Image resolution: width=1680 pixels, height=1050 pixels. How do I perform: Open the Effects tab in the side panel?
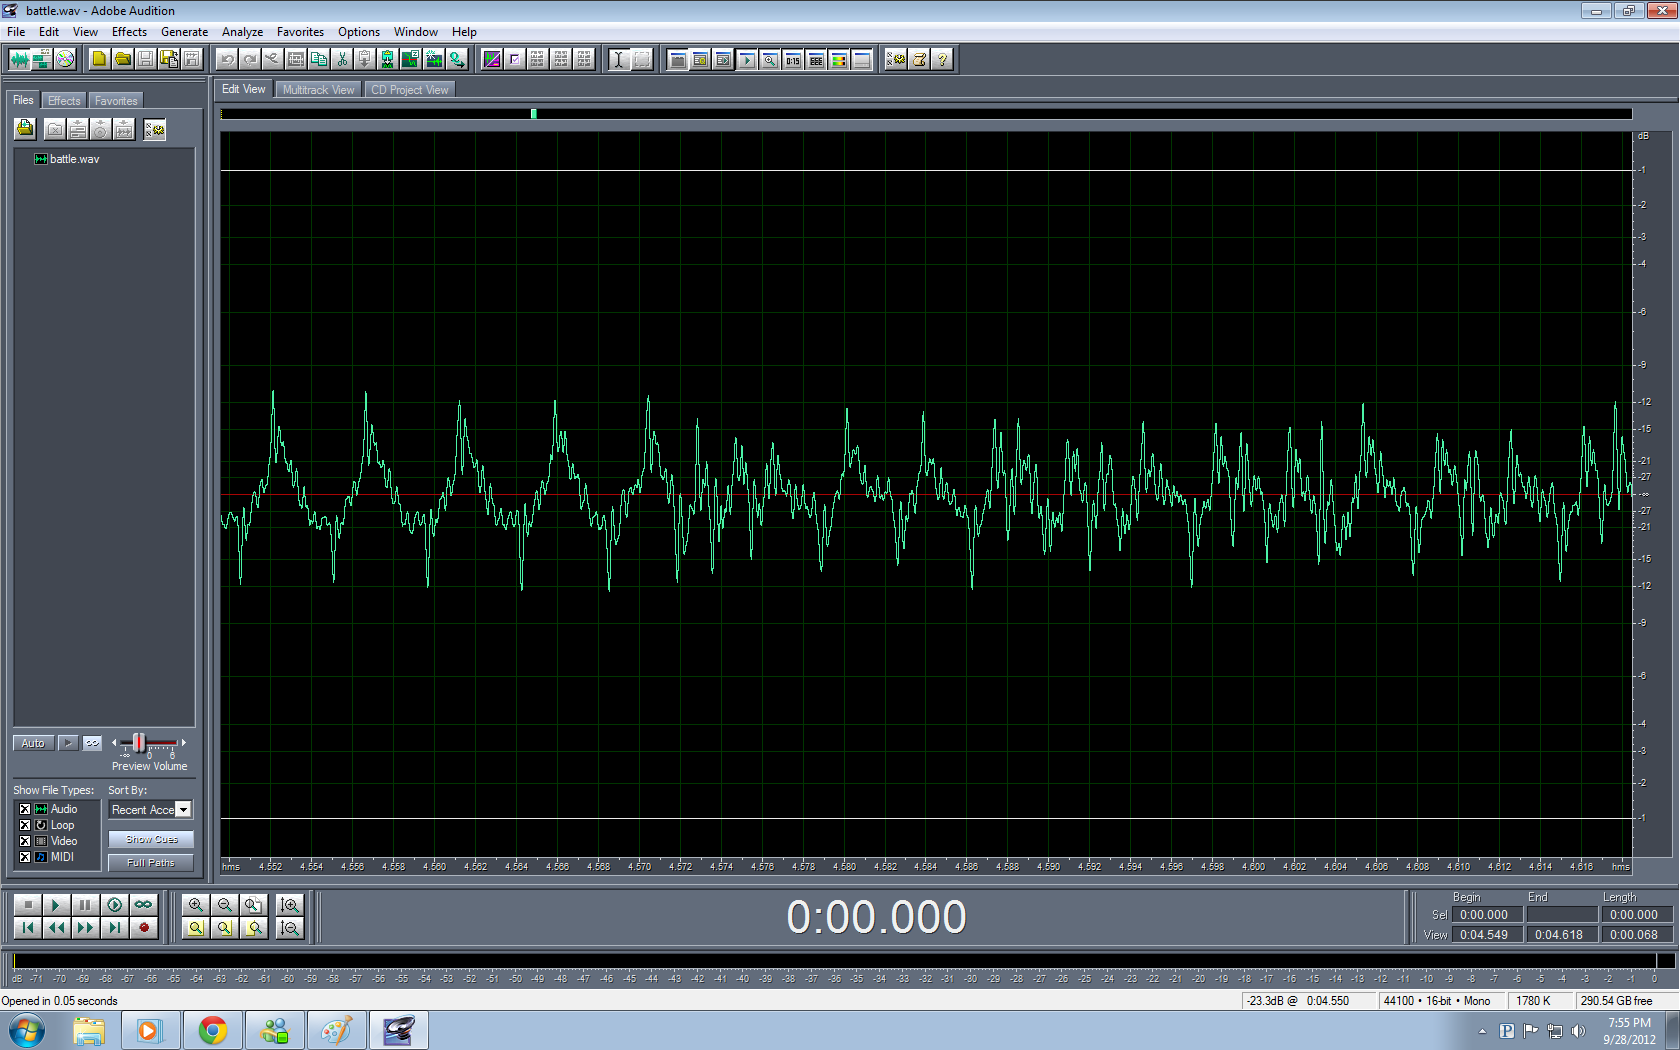click(x=64, y=101)
